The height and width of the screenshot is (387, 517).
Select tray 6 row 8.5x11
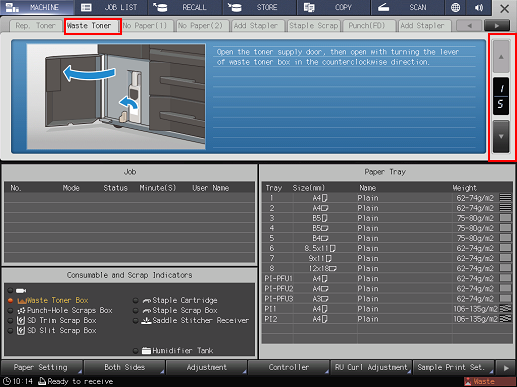coord(387,248)
